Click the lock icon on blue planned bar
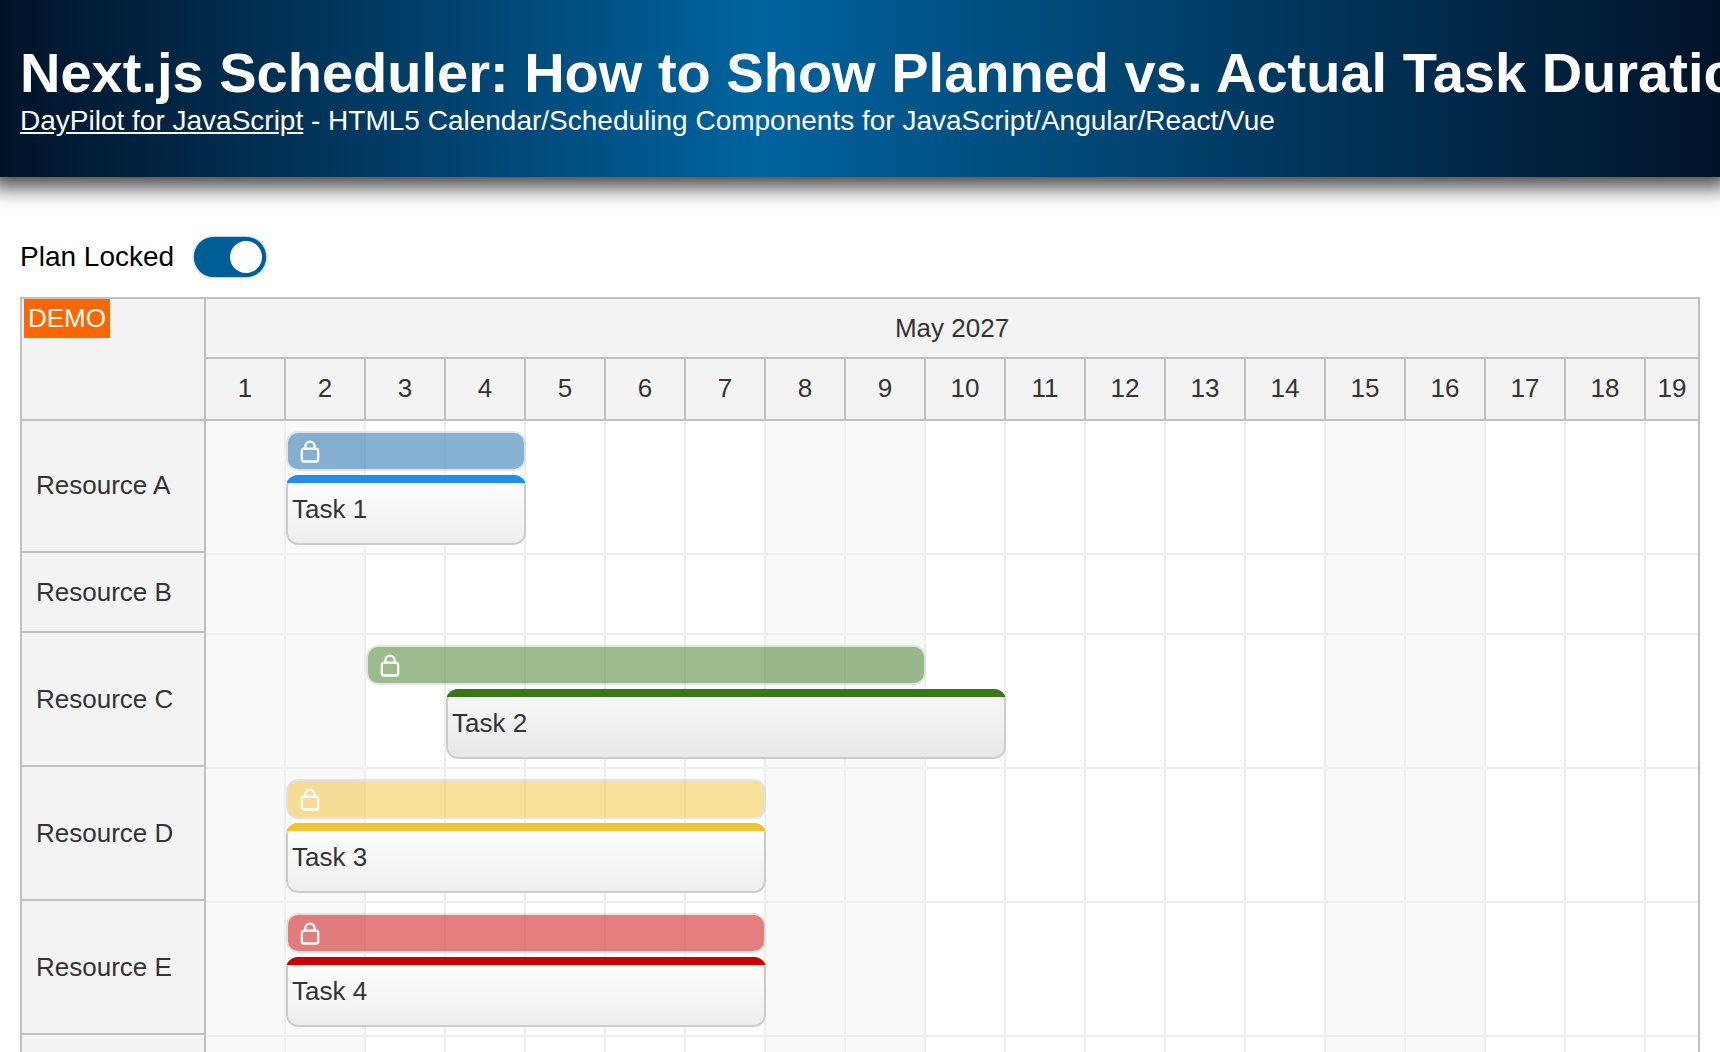 [310, 452]
